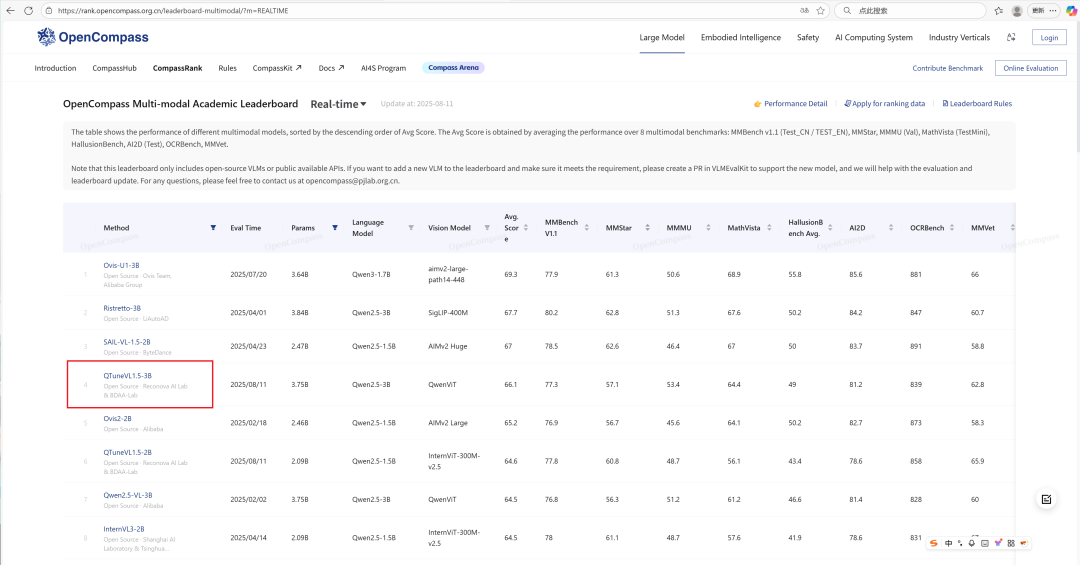Open Sogou voice input microphone
This screenshot has width=1080, height=565.
972,543
